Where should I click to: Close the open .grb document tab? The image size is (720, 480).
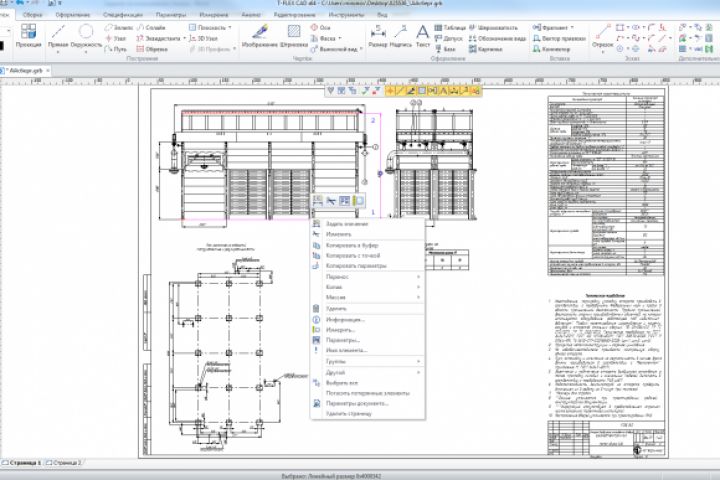point(48,71)
